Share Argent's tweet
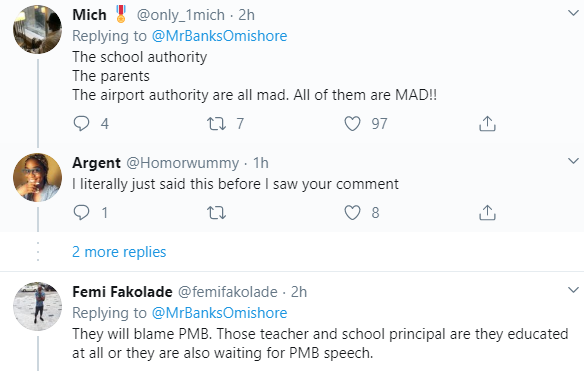This screenshot has width=584, height=371. tap(487, 212)
